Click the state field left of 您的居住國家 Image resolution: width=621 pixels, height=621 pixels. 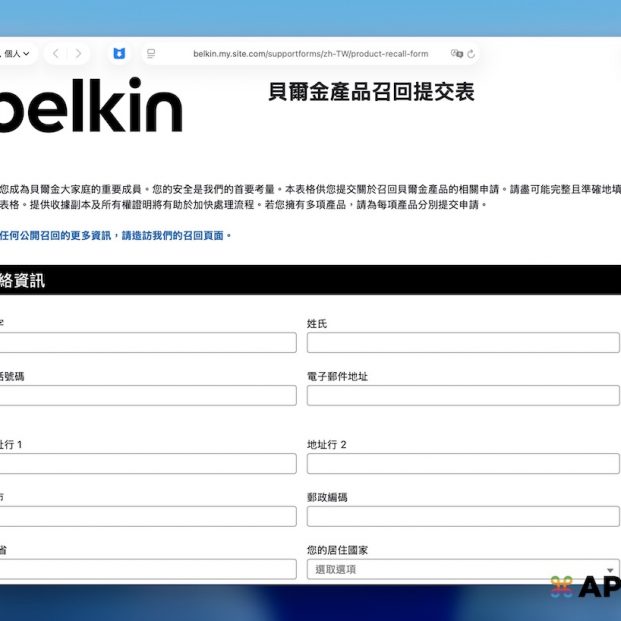[x=148, y=569]
